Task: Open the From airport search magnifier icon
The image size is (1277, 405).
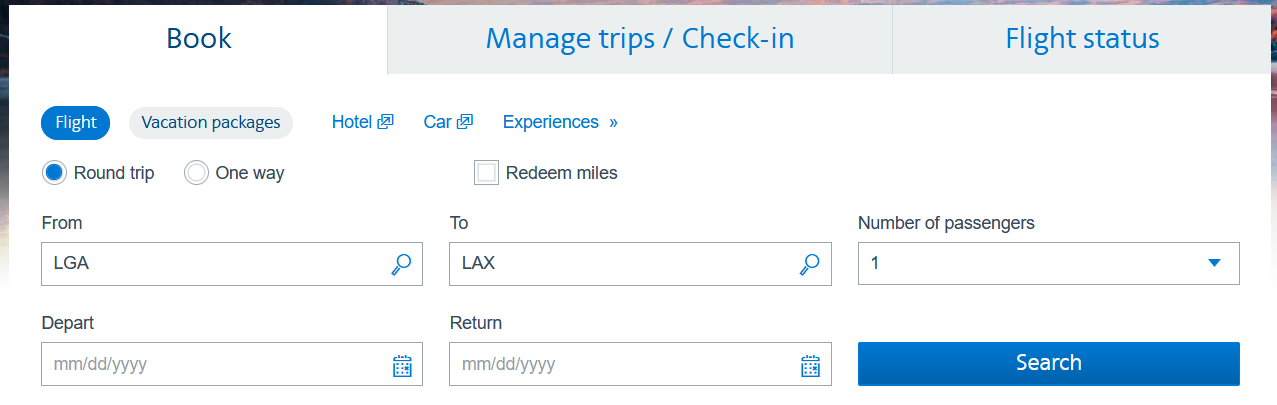Action: (401, 264)
